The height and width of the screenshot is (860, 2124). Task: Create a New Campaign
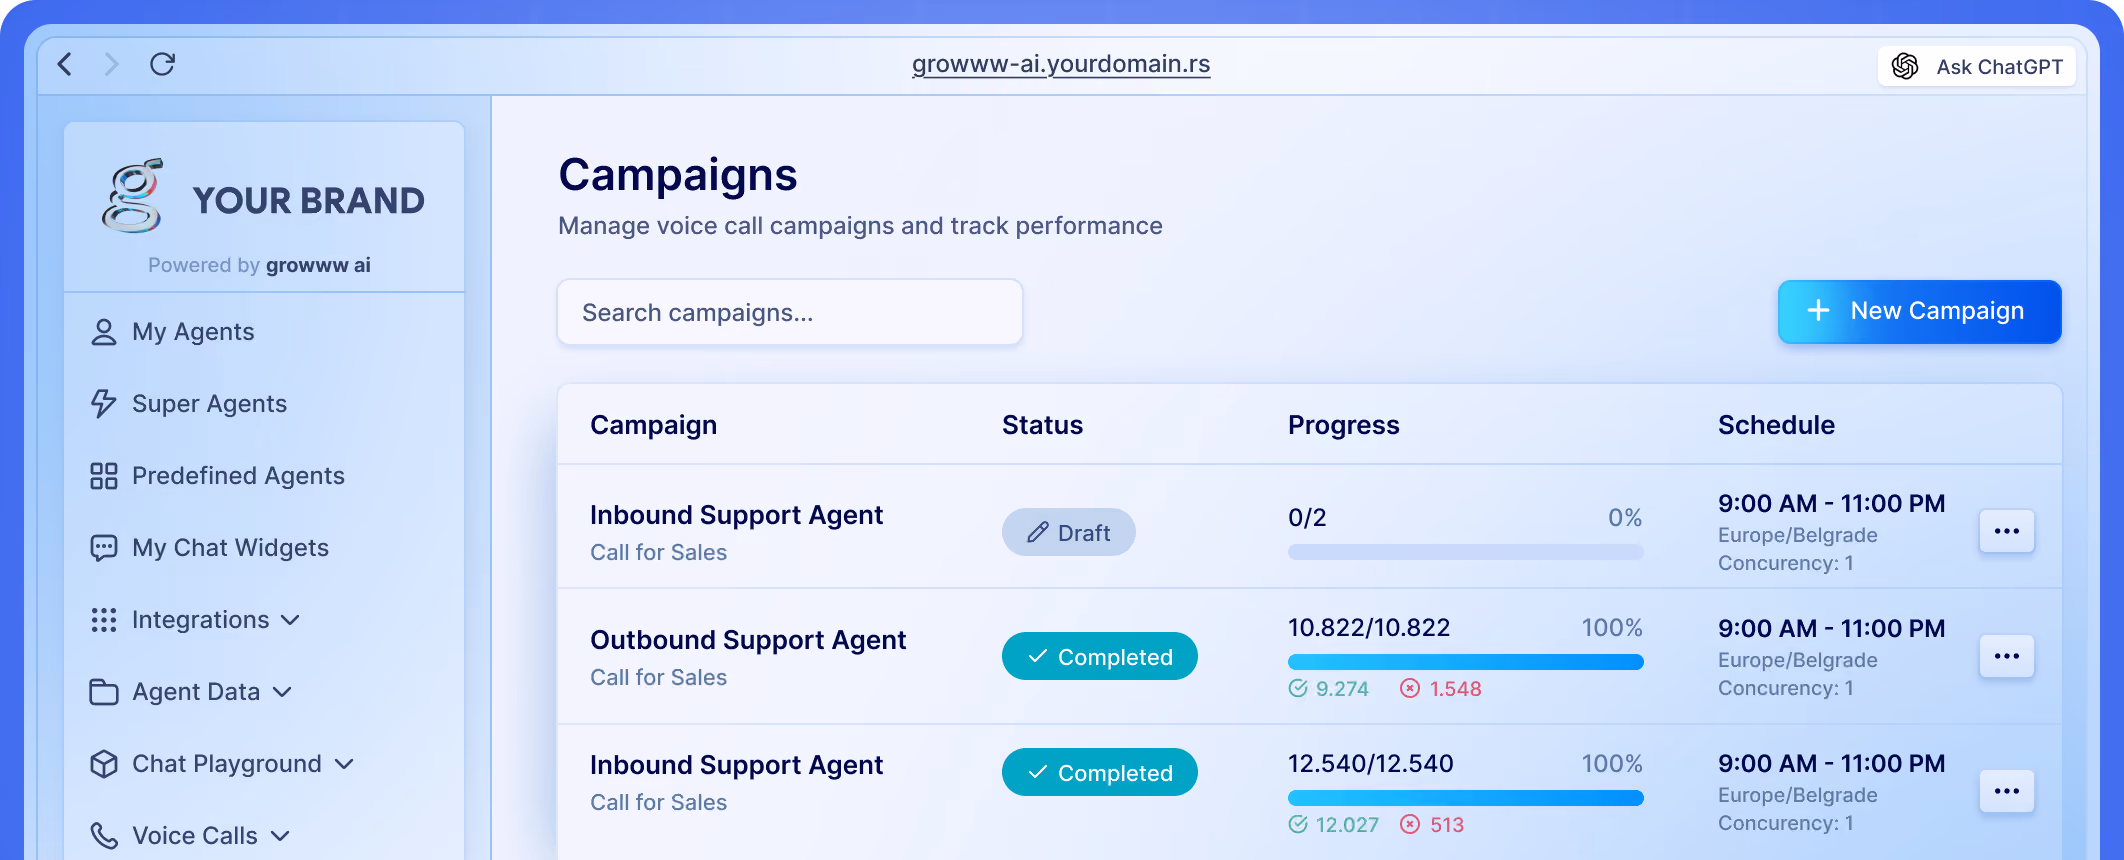click(1919, 312)
